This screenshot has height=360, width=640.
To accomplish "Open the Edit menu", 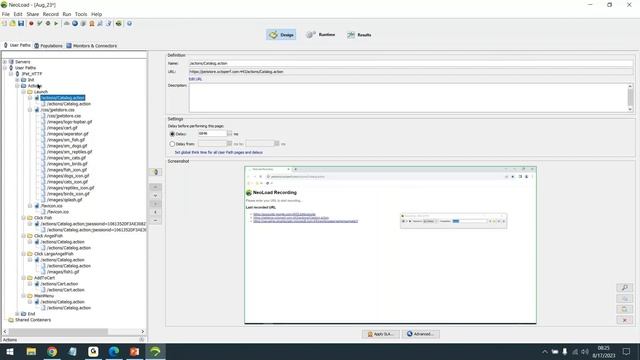I will click(x=18, y=14).
